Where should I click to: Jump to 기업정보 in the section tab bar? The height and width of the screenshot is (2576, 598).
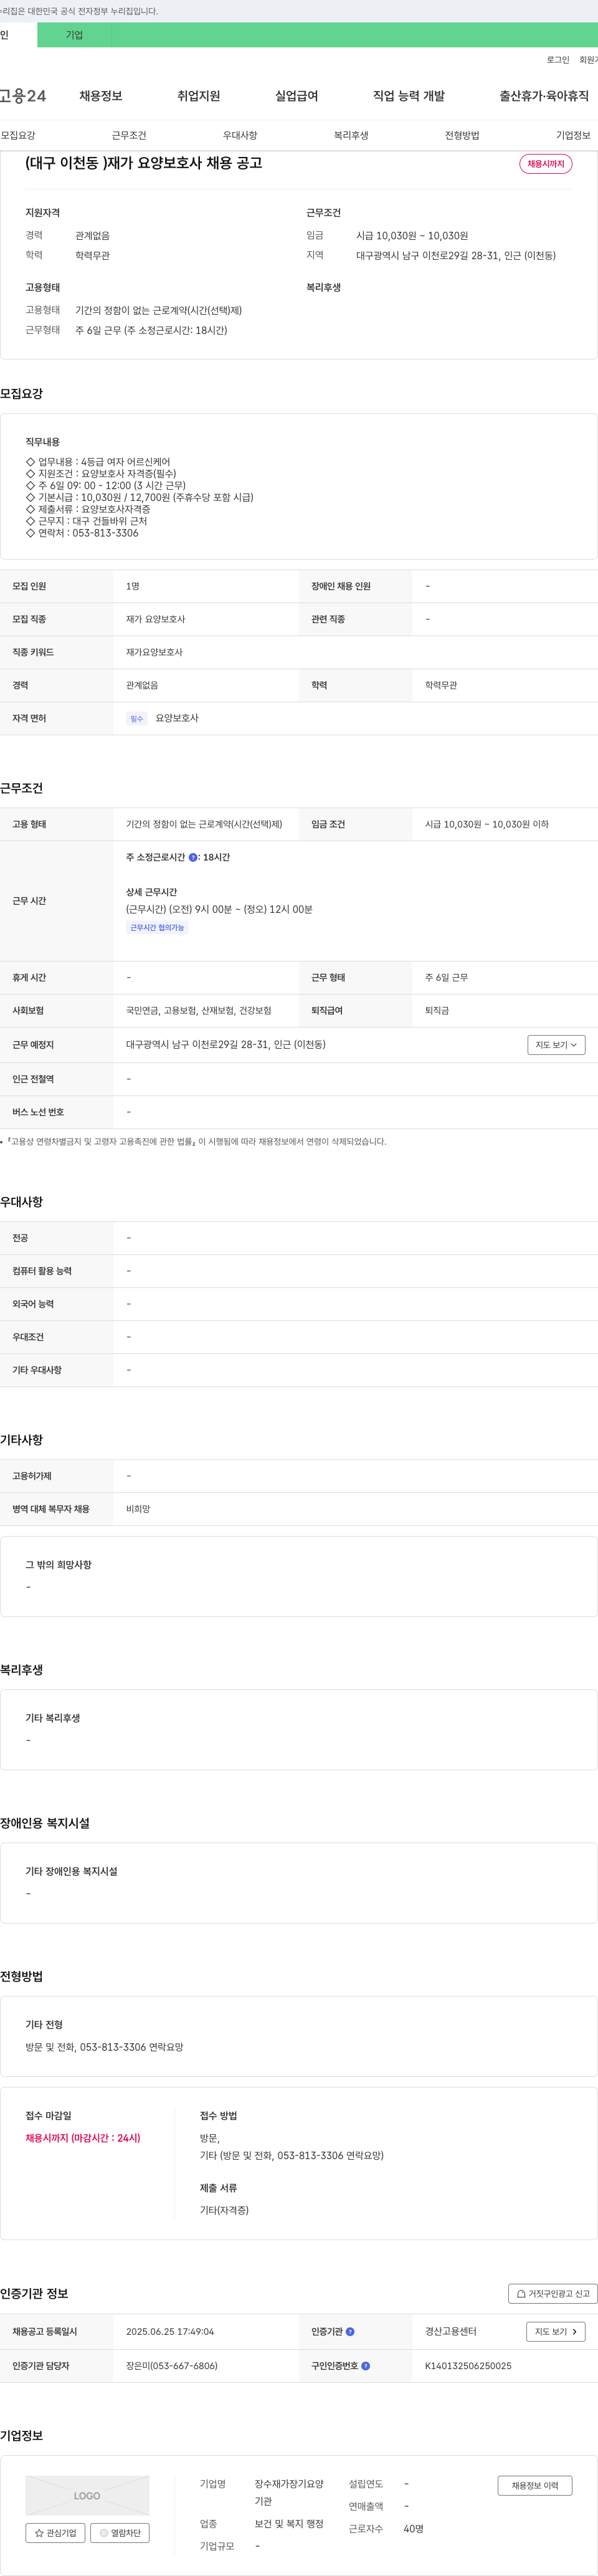pos(573,135)
